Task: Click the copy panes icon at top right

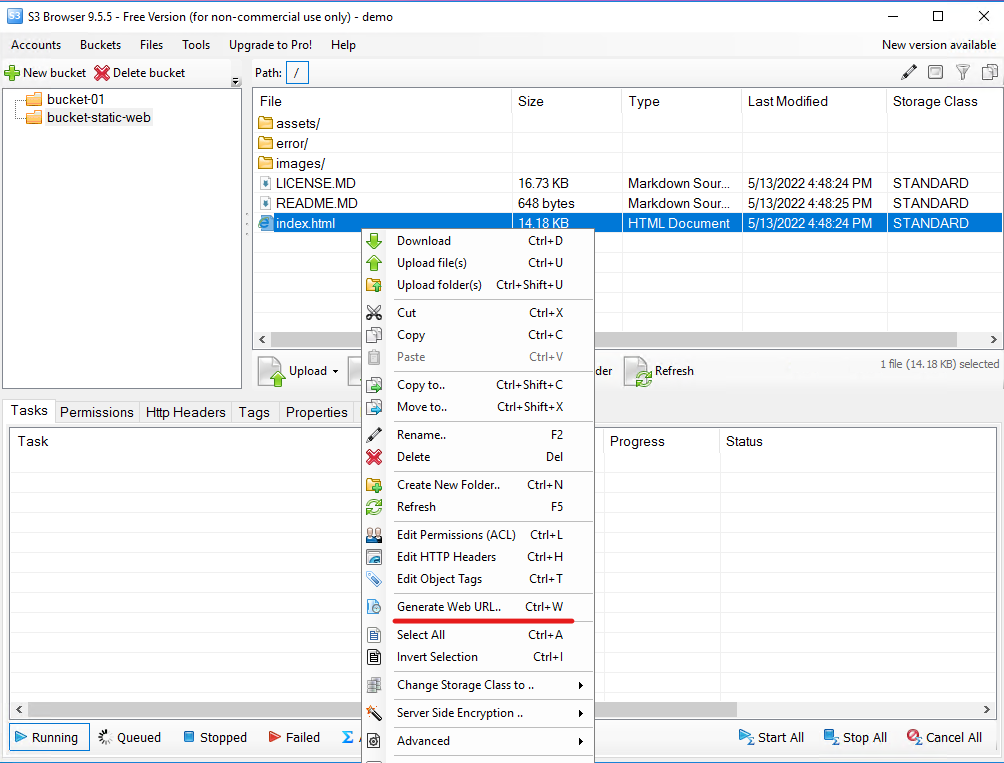Action: (x=989, y=72)
